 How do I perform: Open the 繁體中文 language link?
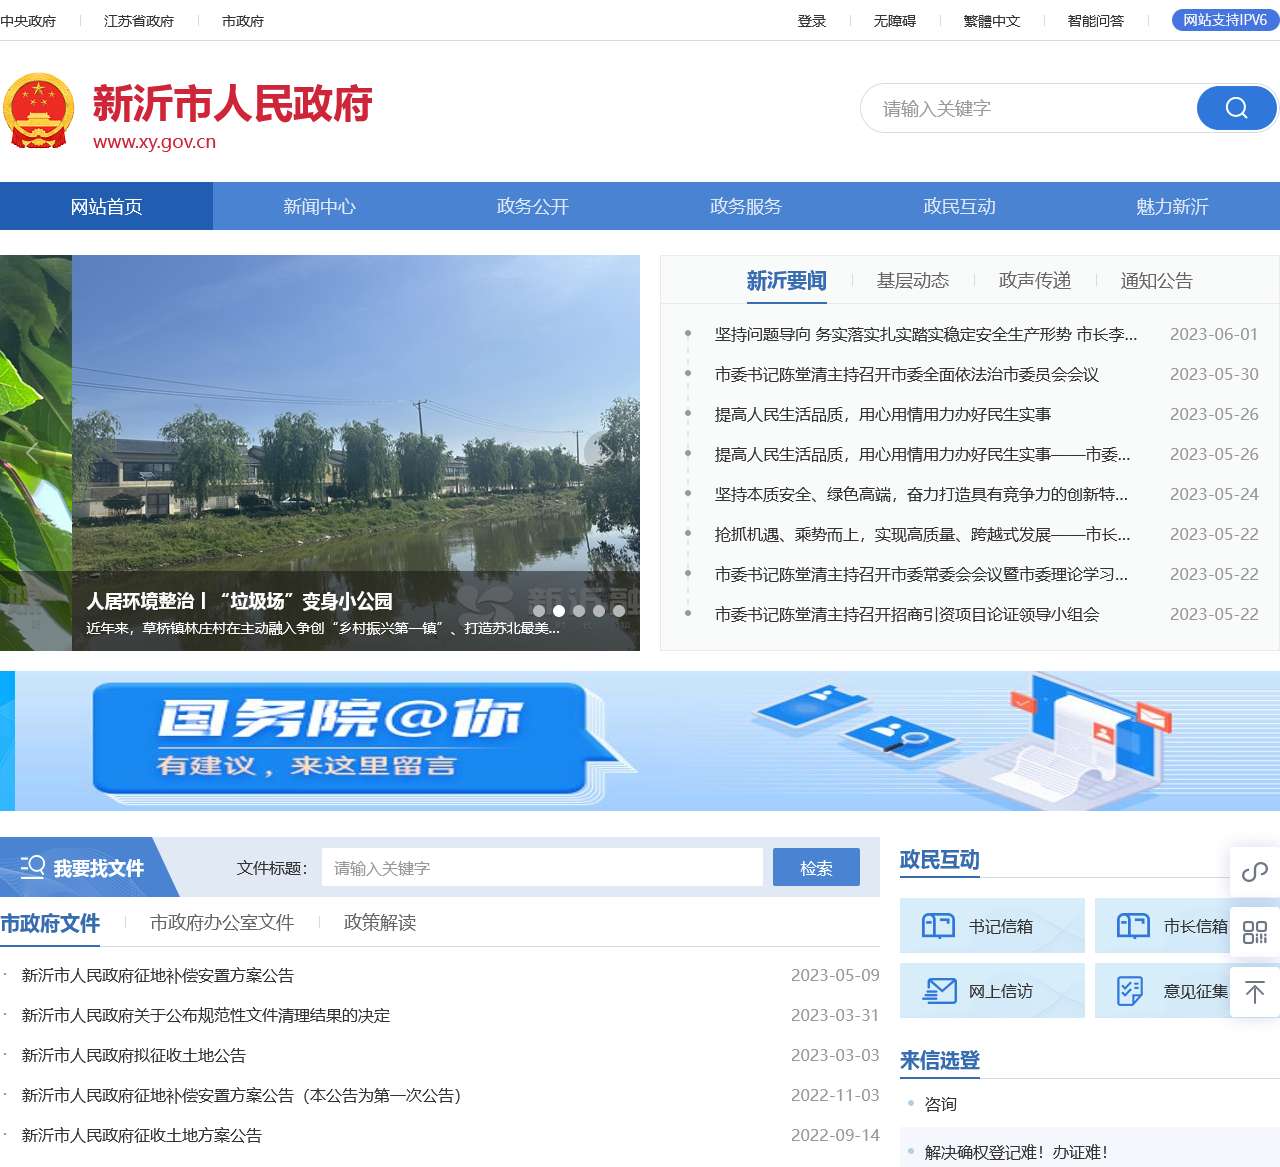click(x=990, y=20)
